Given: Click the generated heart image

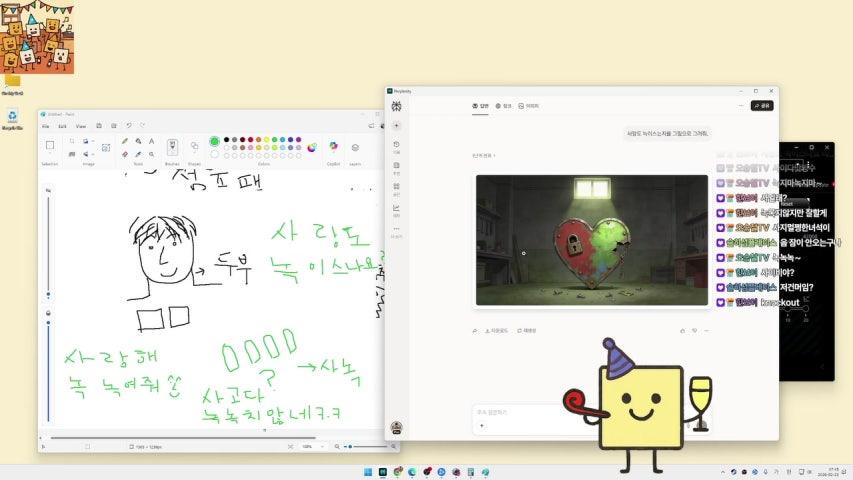Looking at the screenshot, I should [x=592, y=240].
